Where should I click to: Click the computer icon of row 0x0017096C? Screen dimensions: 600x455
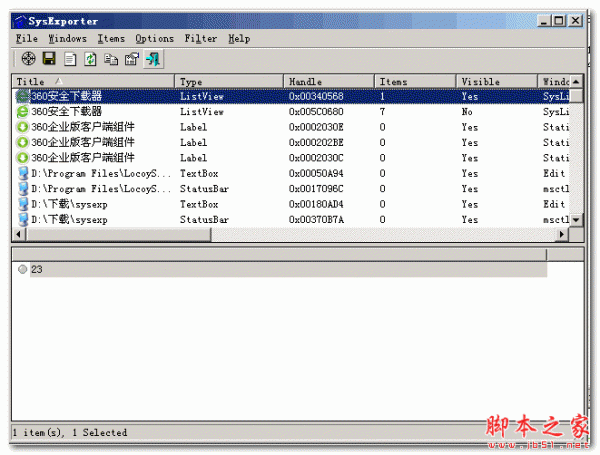click(x=23, y=189)
